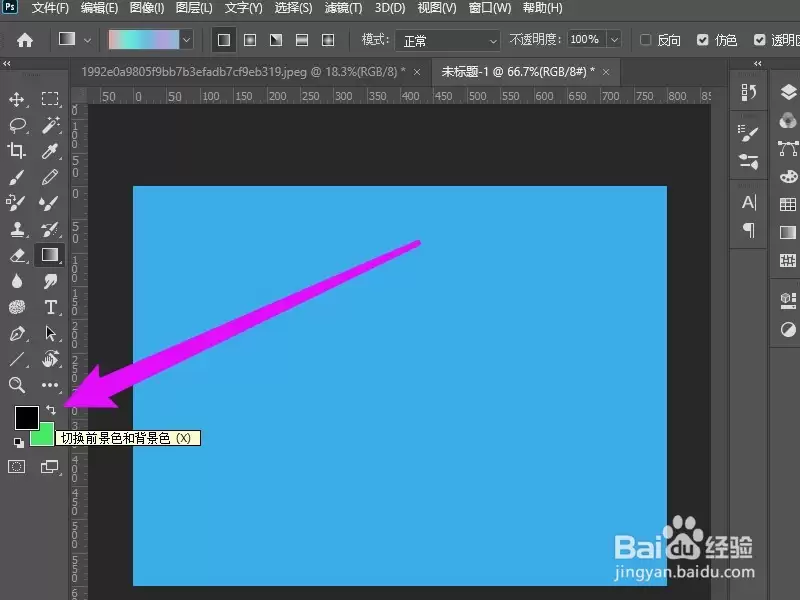
Task: Select the Magic Wand tool
Action: (50, 125)
